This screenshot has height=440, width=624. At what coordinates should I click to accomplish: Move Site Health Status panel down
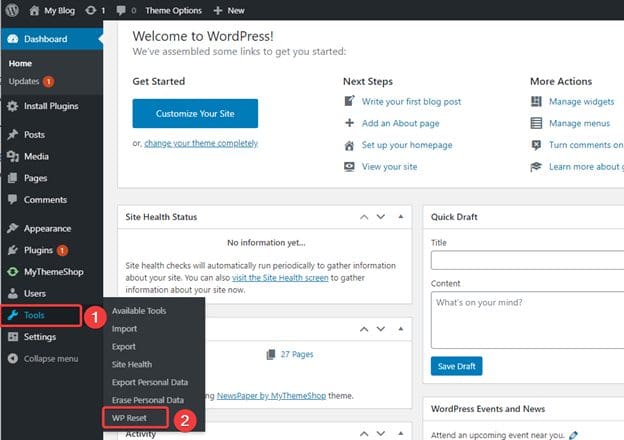(x=380, y=217)
